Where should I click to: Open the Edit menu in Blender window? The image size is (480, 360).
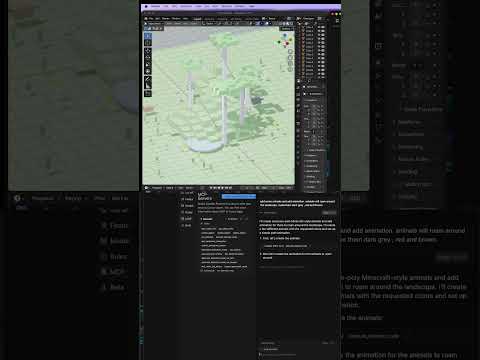pyautogui.click(x=158, y=19)
